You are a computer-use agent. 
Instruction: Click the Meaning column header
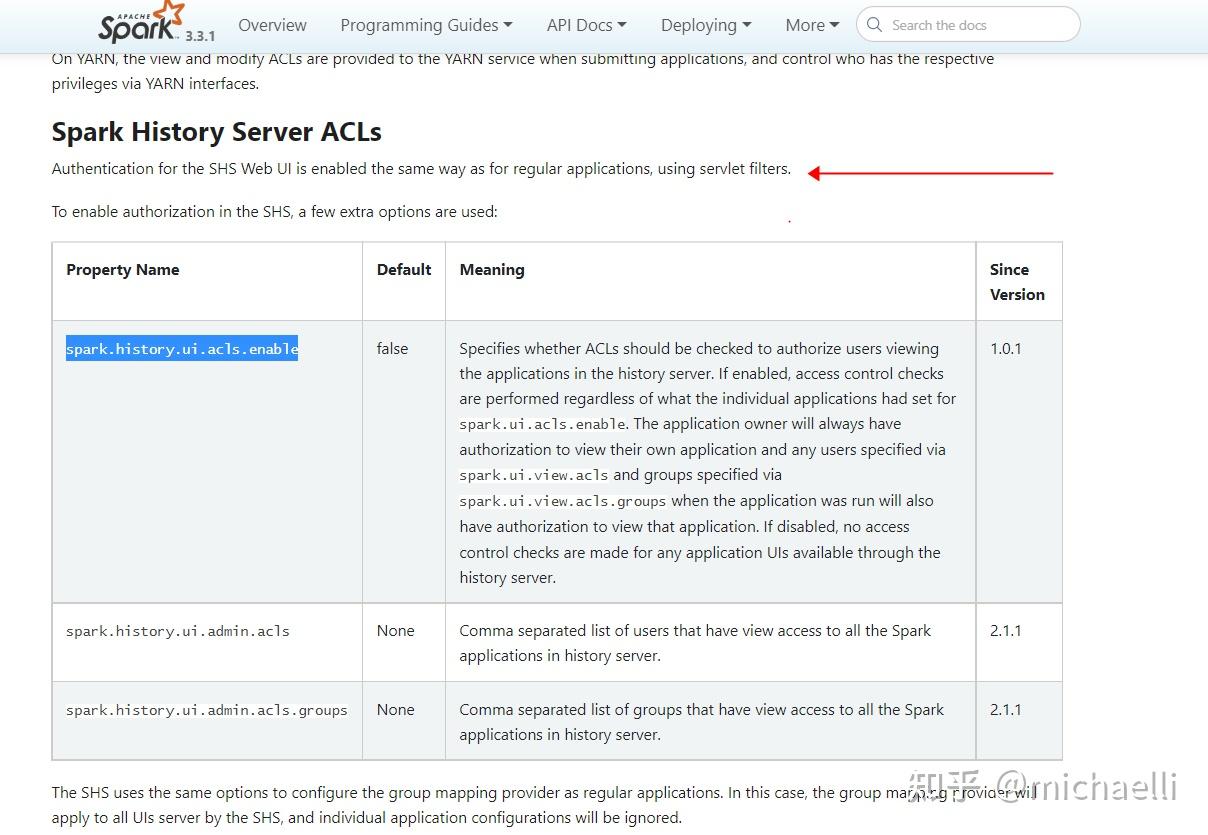click(492, 270)
